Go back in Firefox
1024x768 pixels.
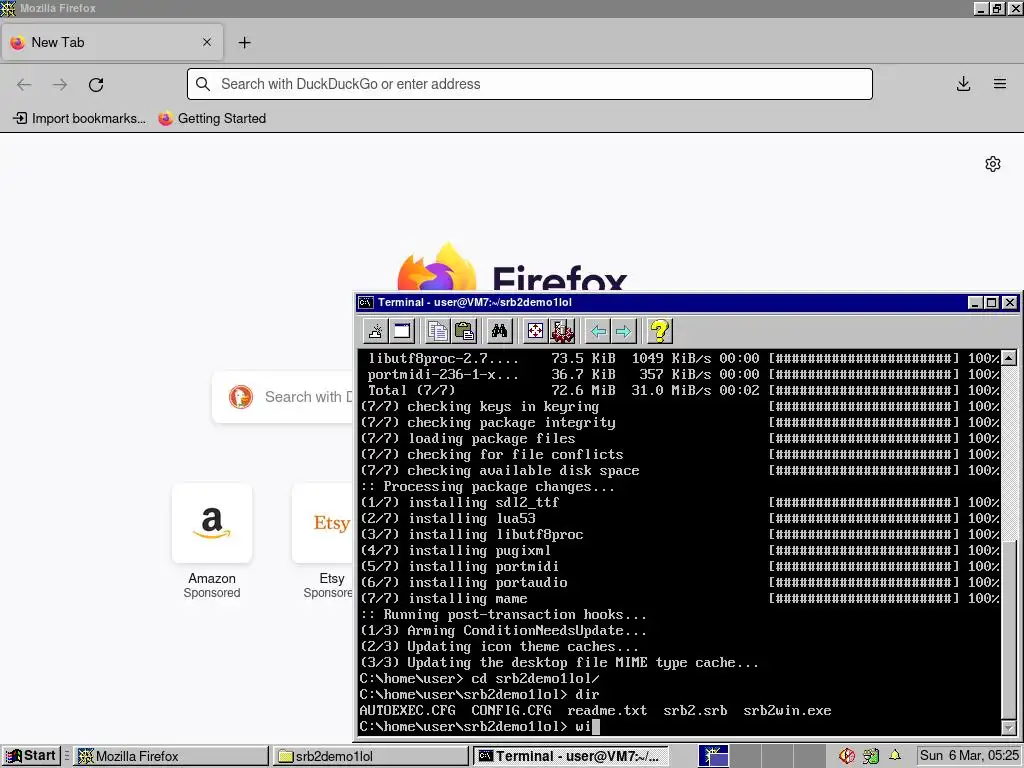(x=24, y=84)
